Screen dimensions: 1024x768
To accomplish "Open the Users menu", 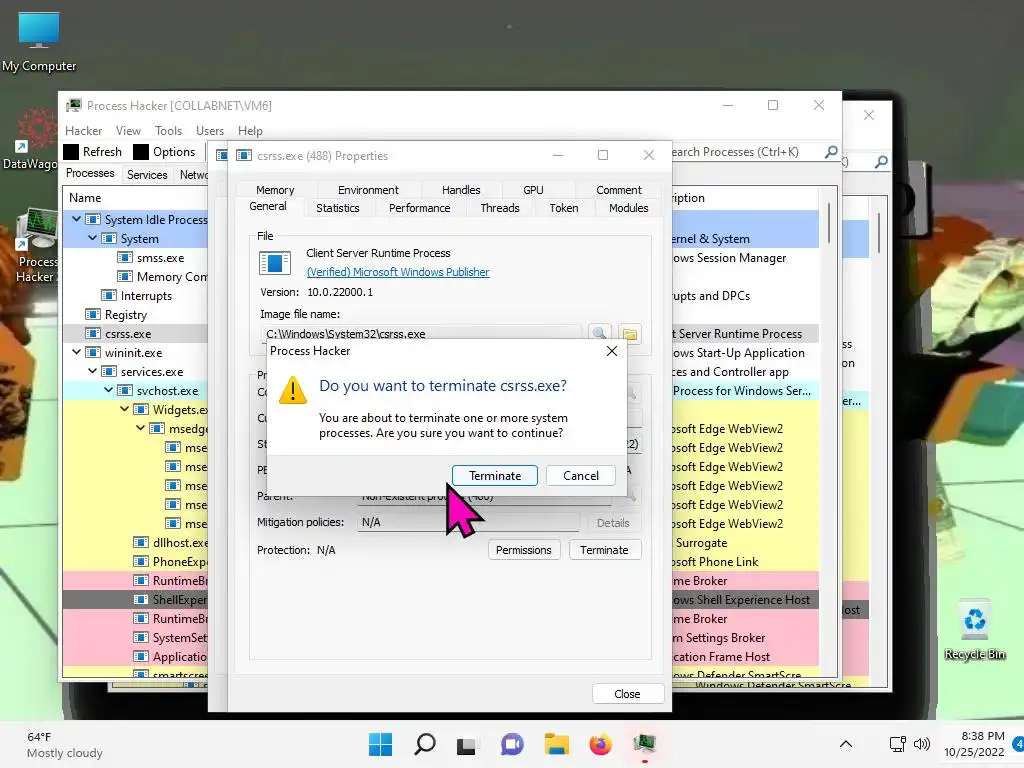I will (x=210, y=131).
